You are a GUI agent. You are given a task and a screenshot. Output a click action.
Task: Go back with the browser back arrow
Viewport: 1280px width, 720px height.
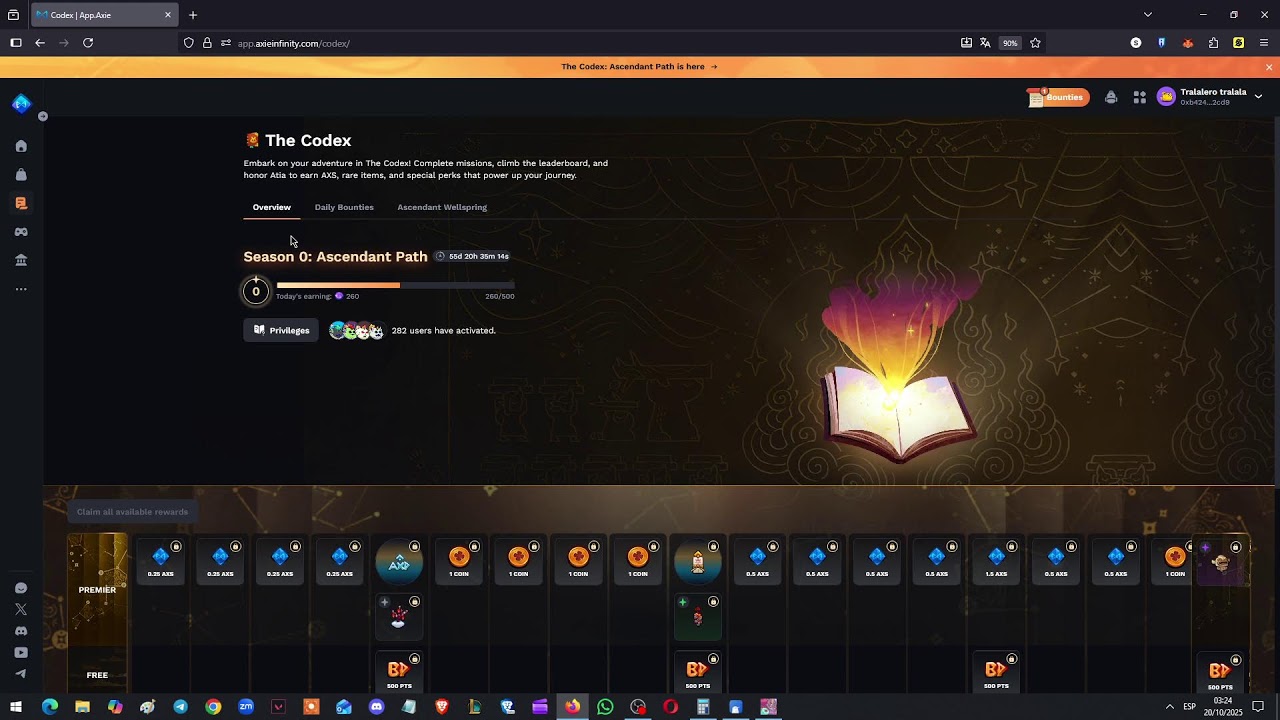click(40, 43)
